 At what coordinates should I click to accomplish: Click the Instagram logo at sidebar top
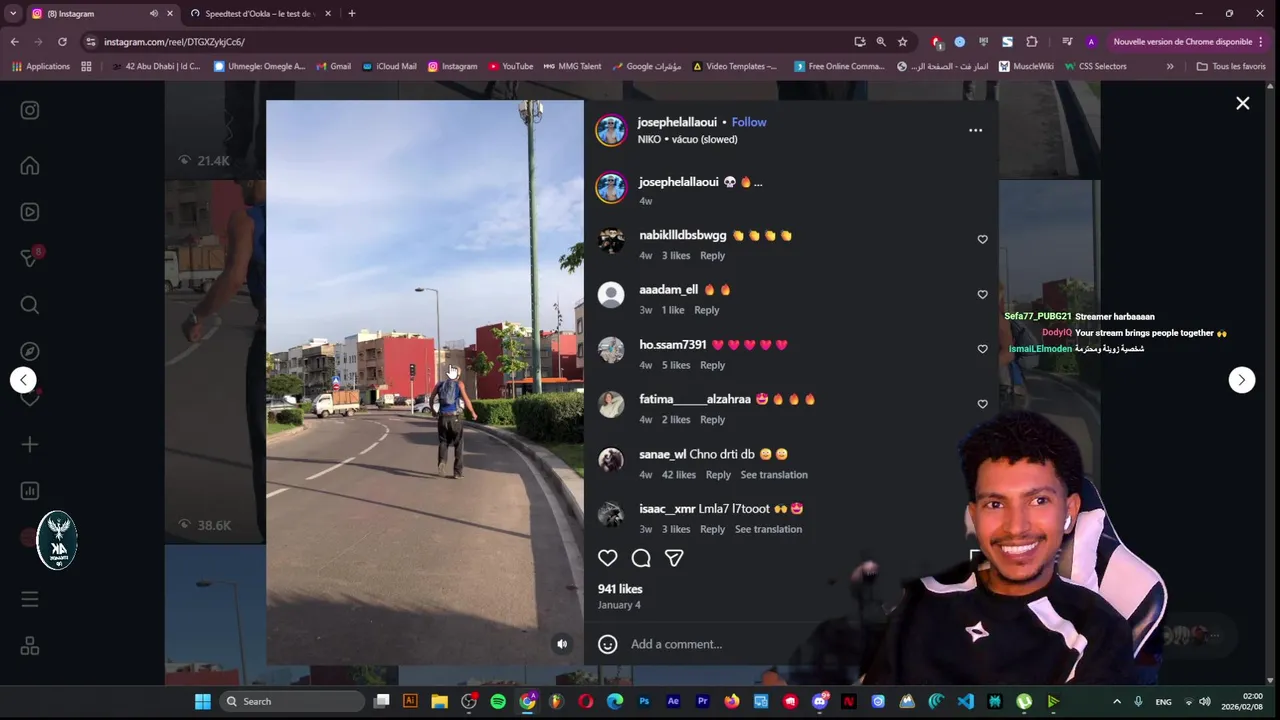click(30, 110)
